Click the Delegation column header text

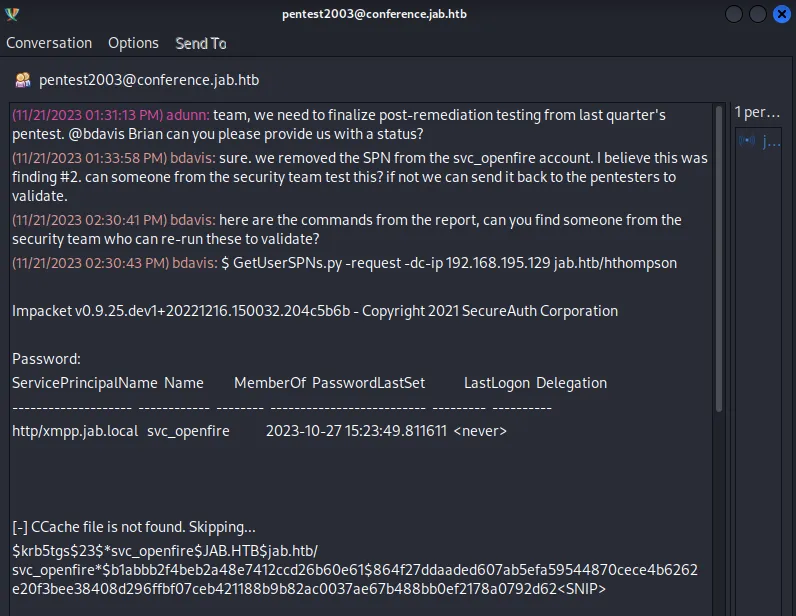(571, 383)
